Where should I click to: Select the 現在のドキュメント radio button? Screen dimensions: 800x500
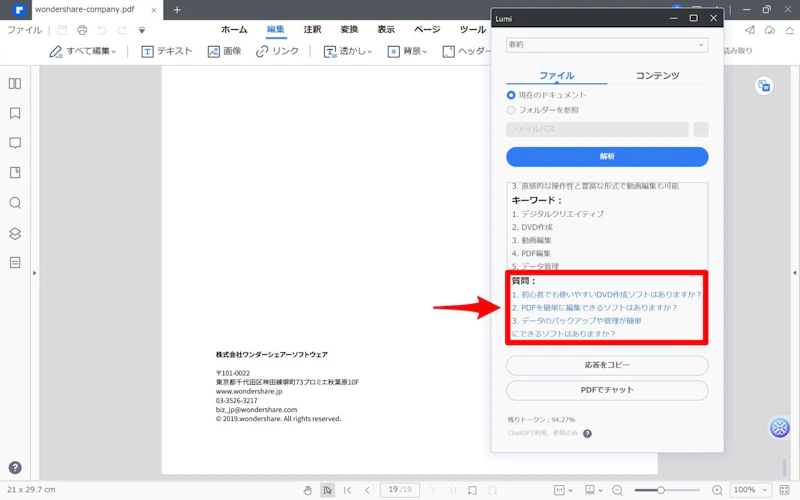point(511,95)
